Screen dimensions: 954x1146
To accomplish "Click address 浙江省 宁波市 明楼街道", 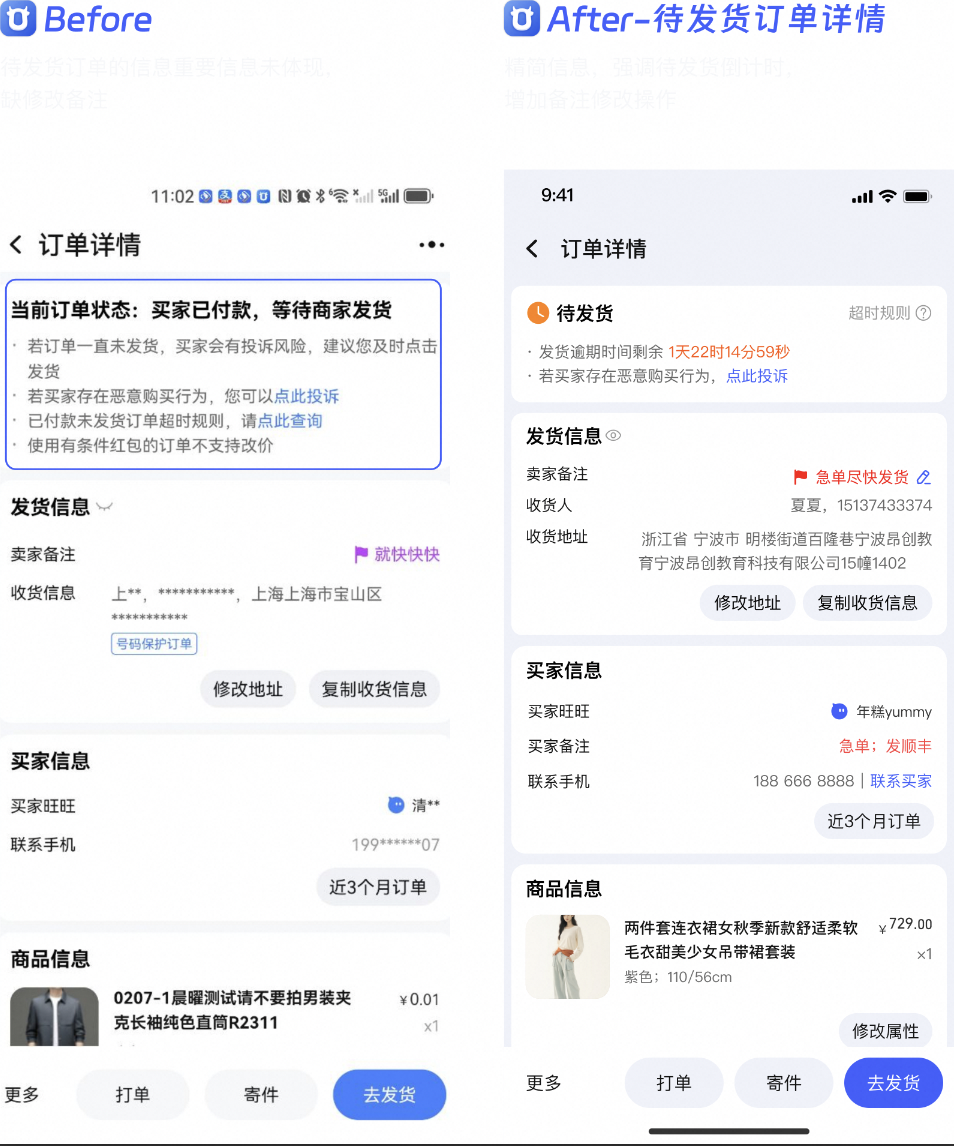I will (x=787, y=551).
